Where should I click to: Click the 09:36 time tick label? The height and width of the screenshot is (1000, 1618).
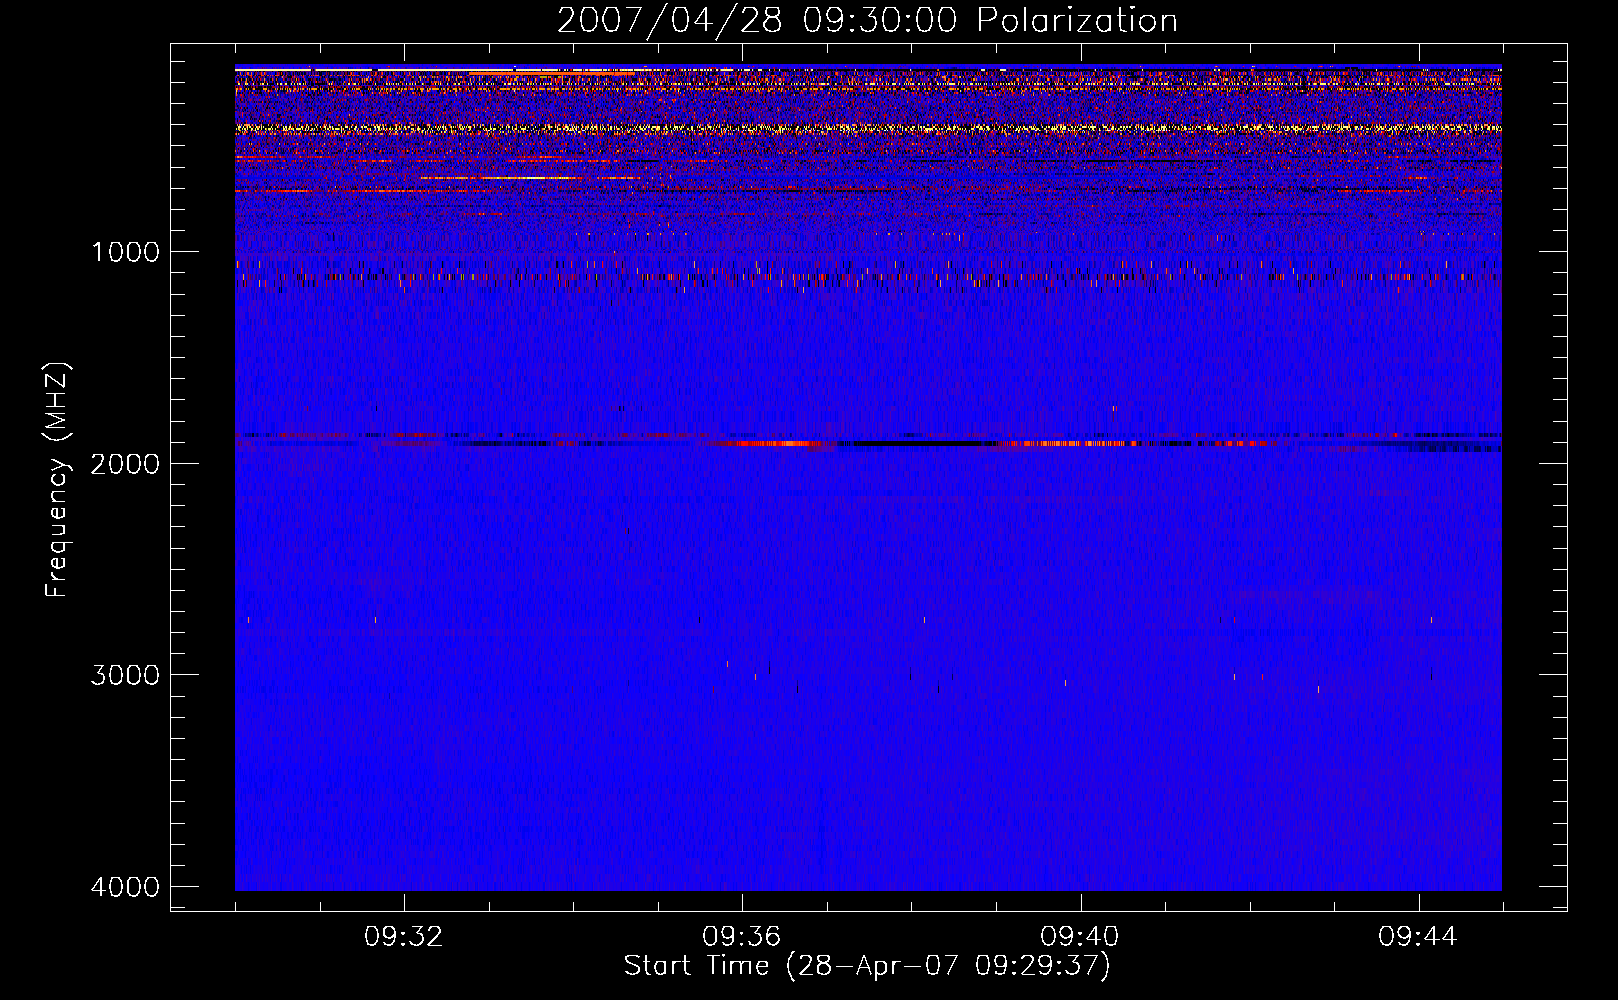[x=742, y=937]
